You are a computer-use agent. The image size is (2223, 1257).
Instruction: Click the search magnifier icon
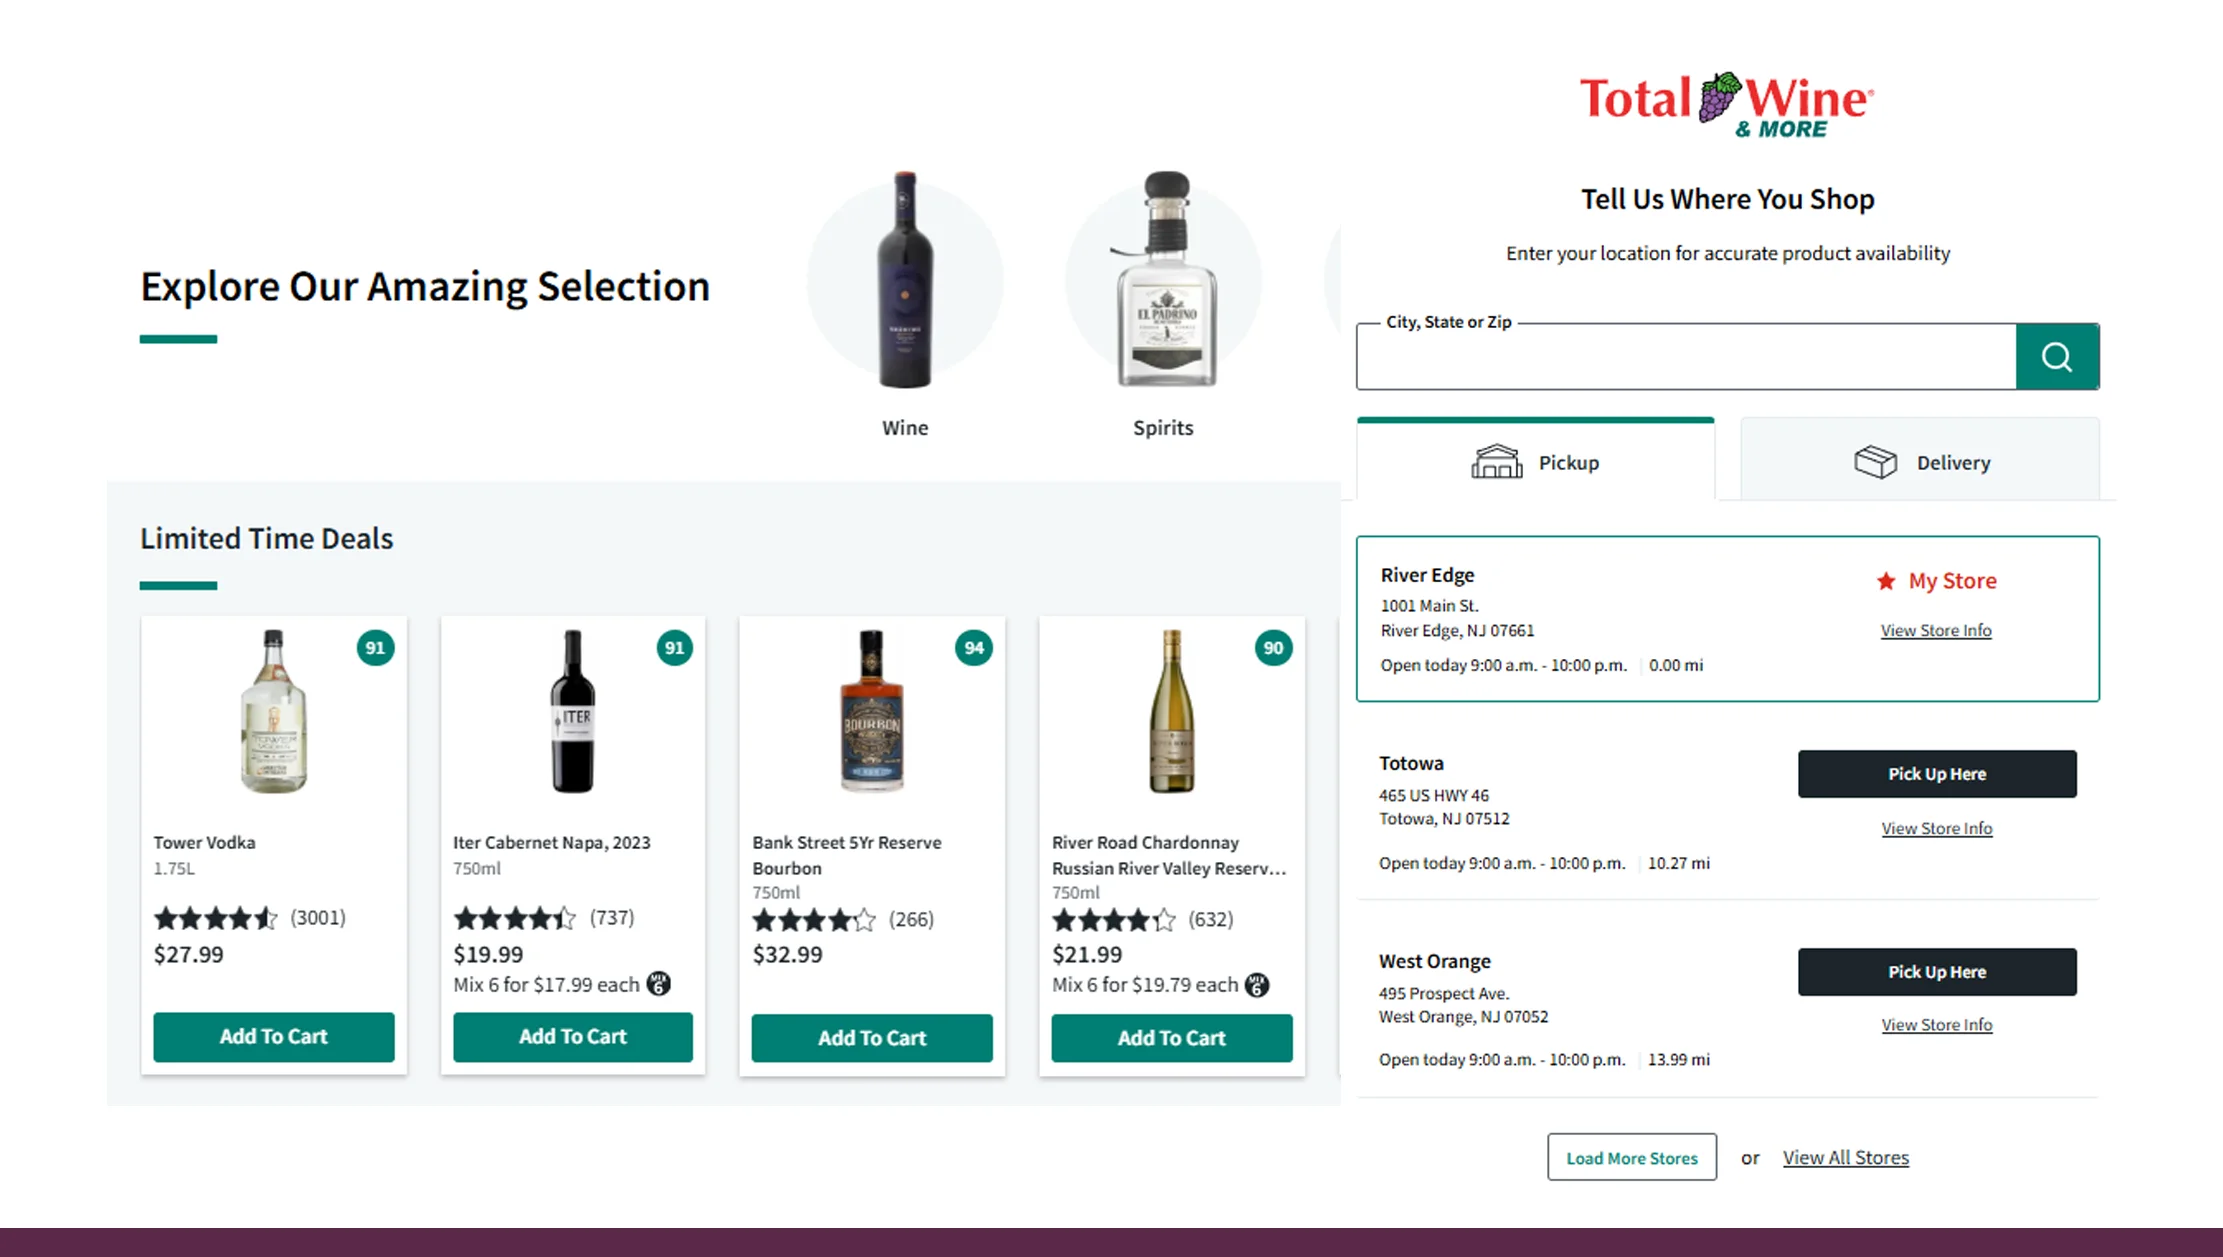pos(2056,357)
